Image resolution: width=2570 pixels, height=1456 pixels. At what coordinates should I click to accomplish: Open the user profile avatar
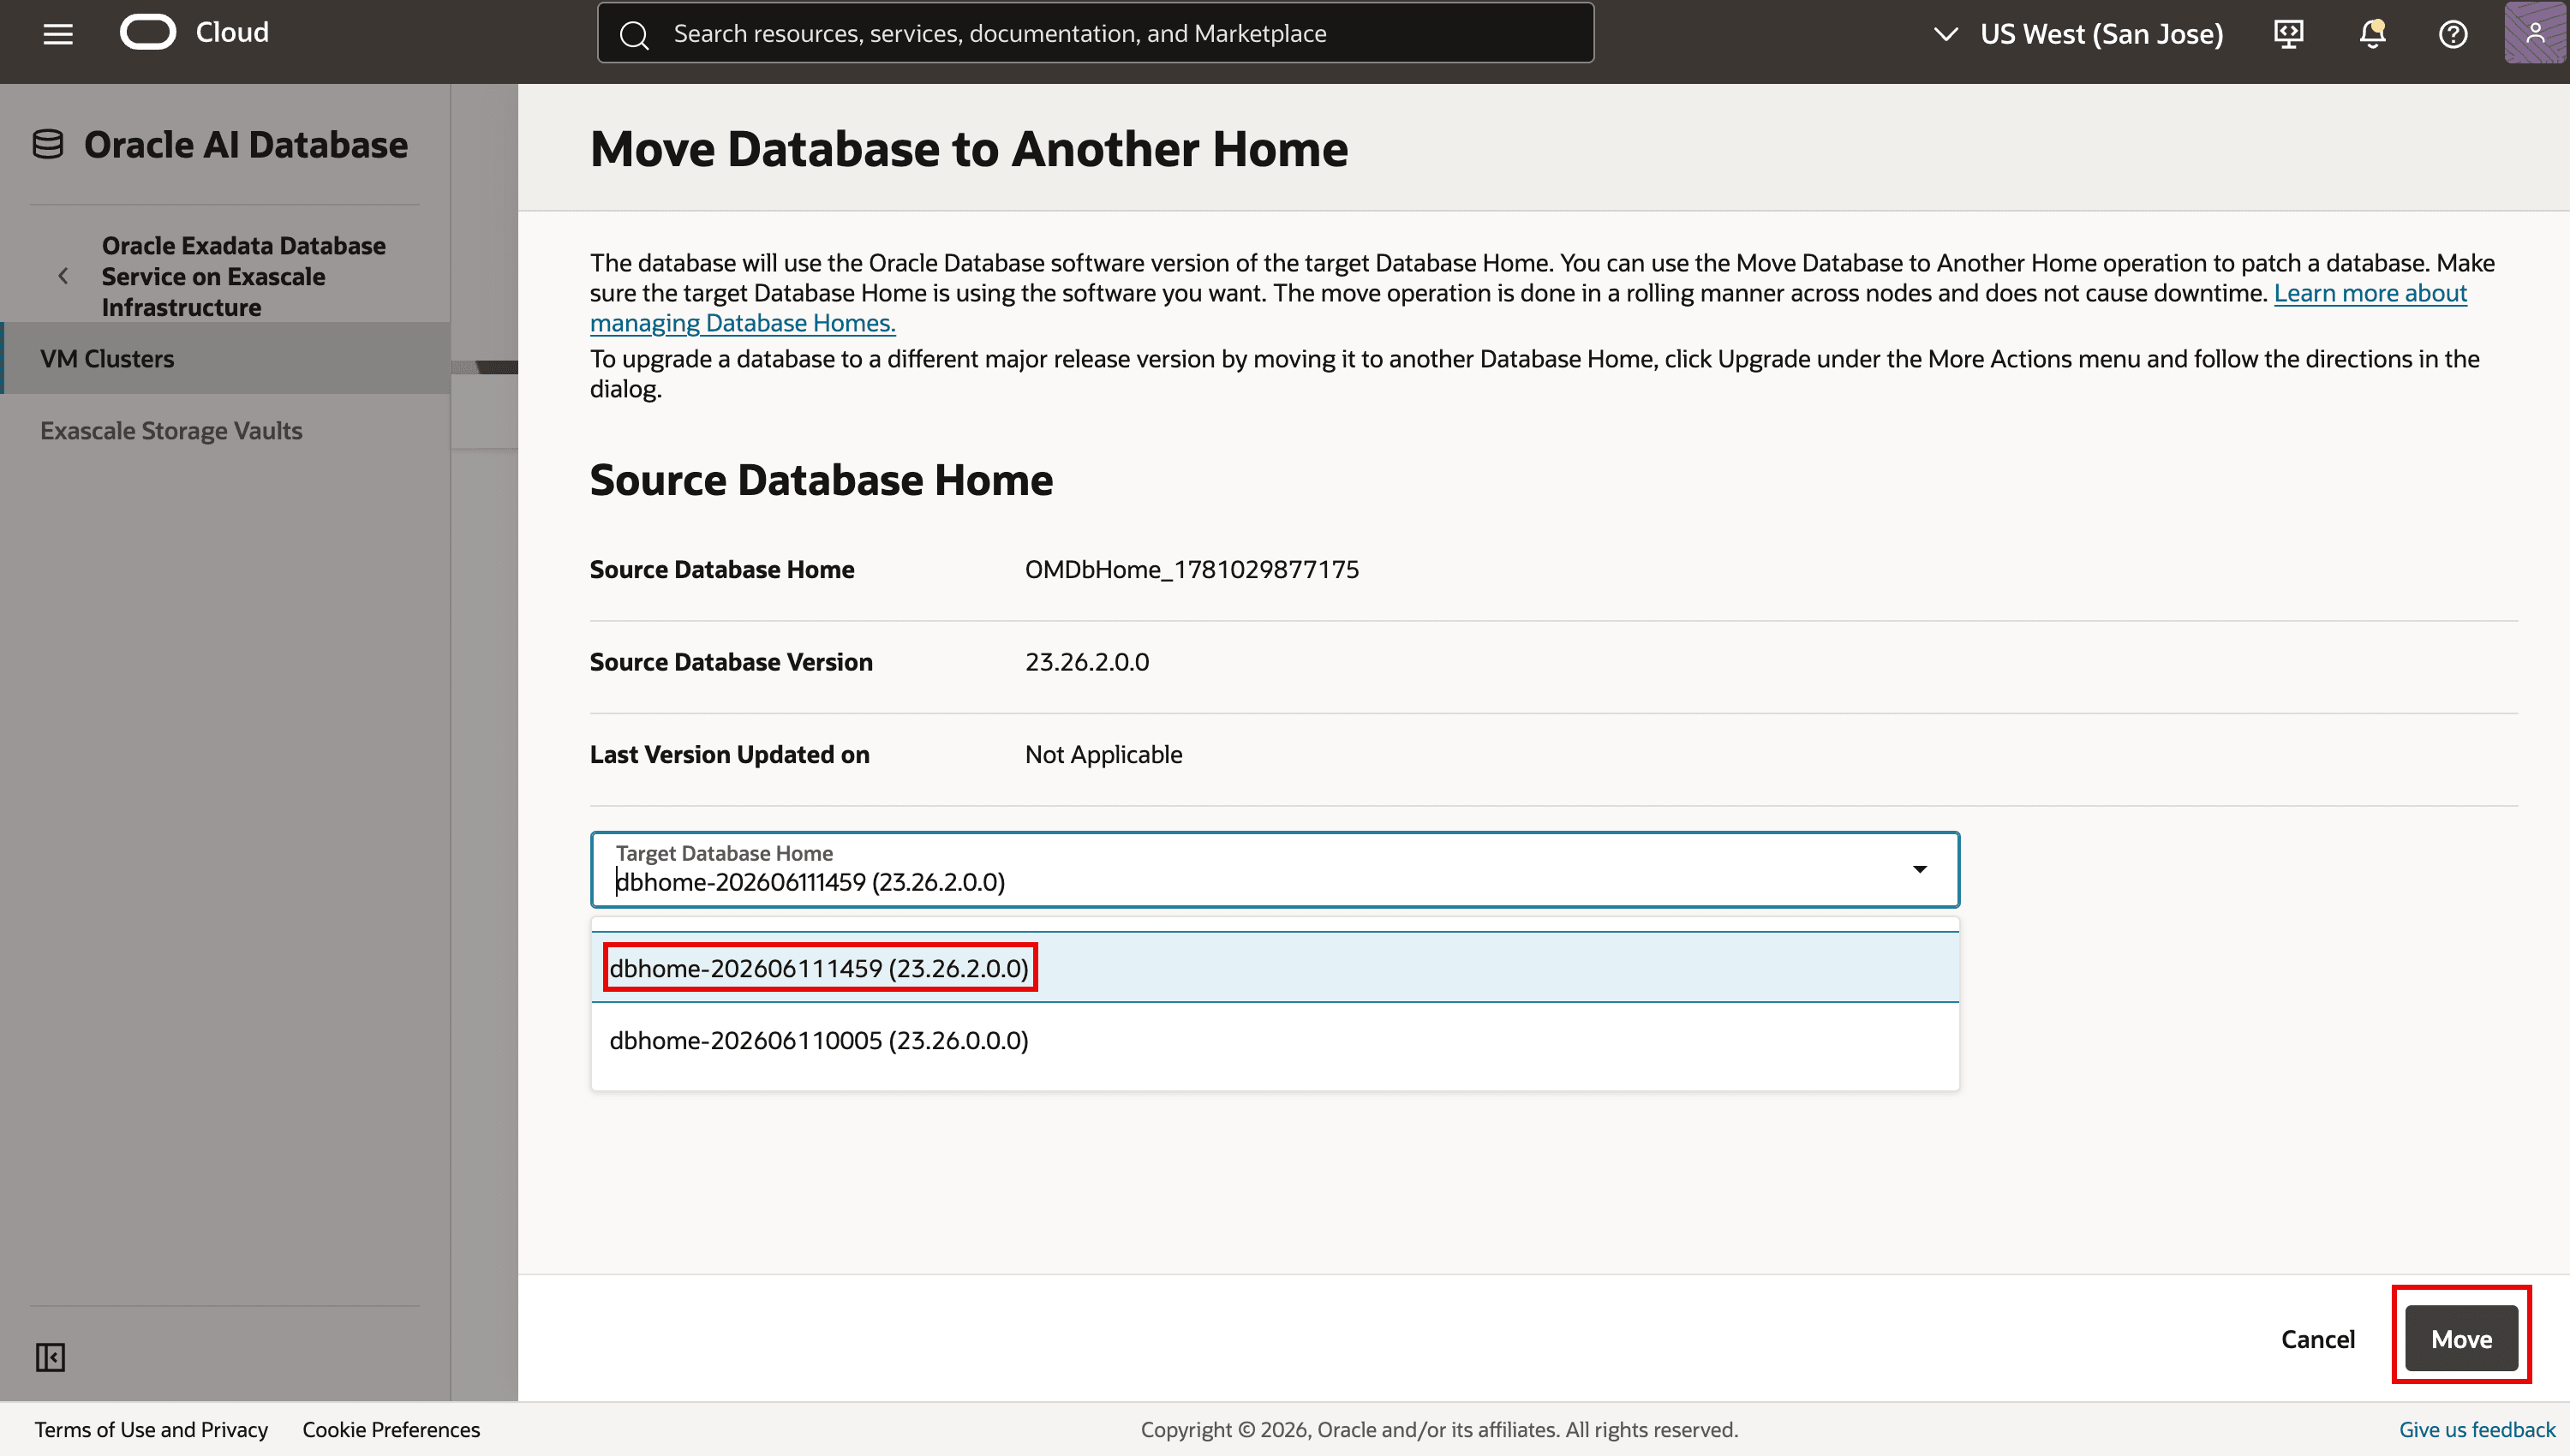(x=2535, y=33)
